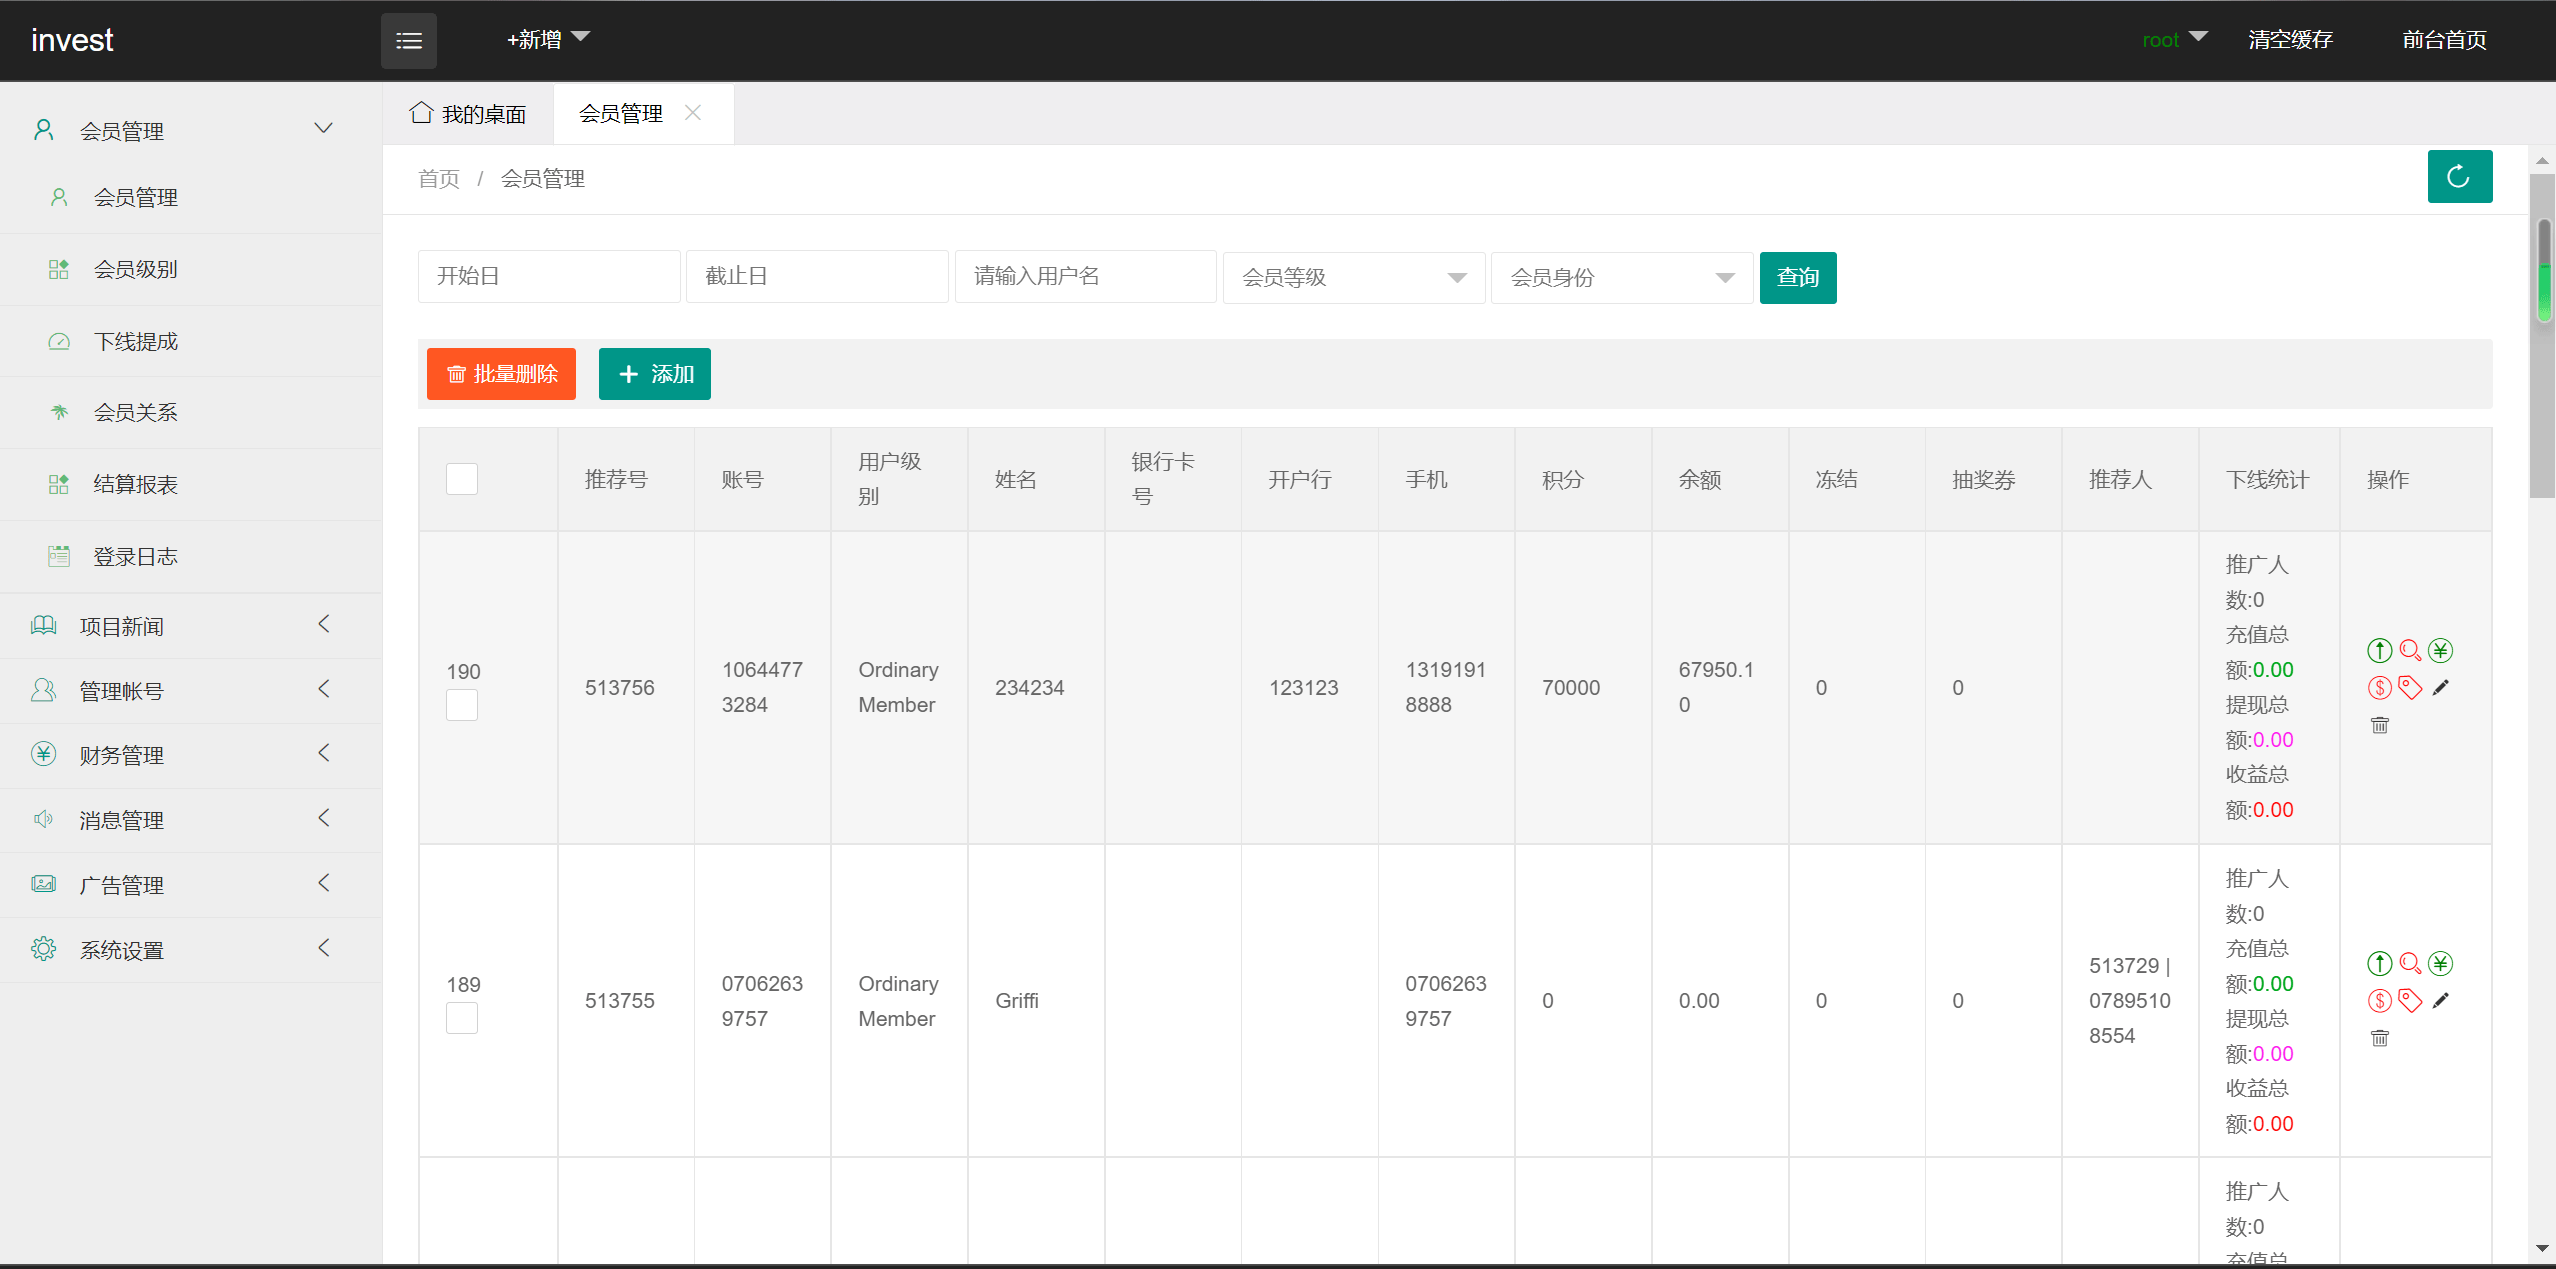
Task: Open 结算报表 in the sidebar
Action: tap(190, 484)
